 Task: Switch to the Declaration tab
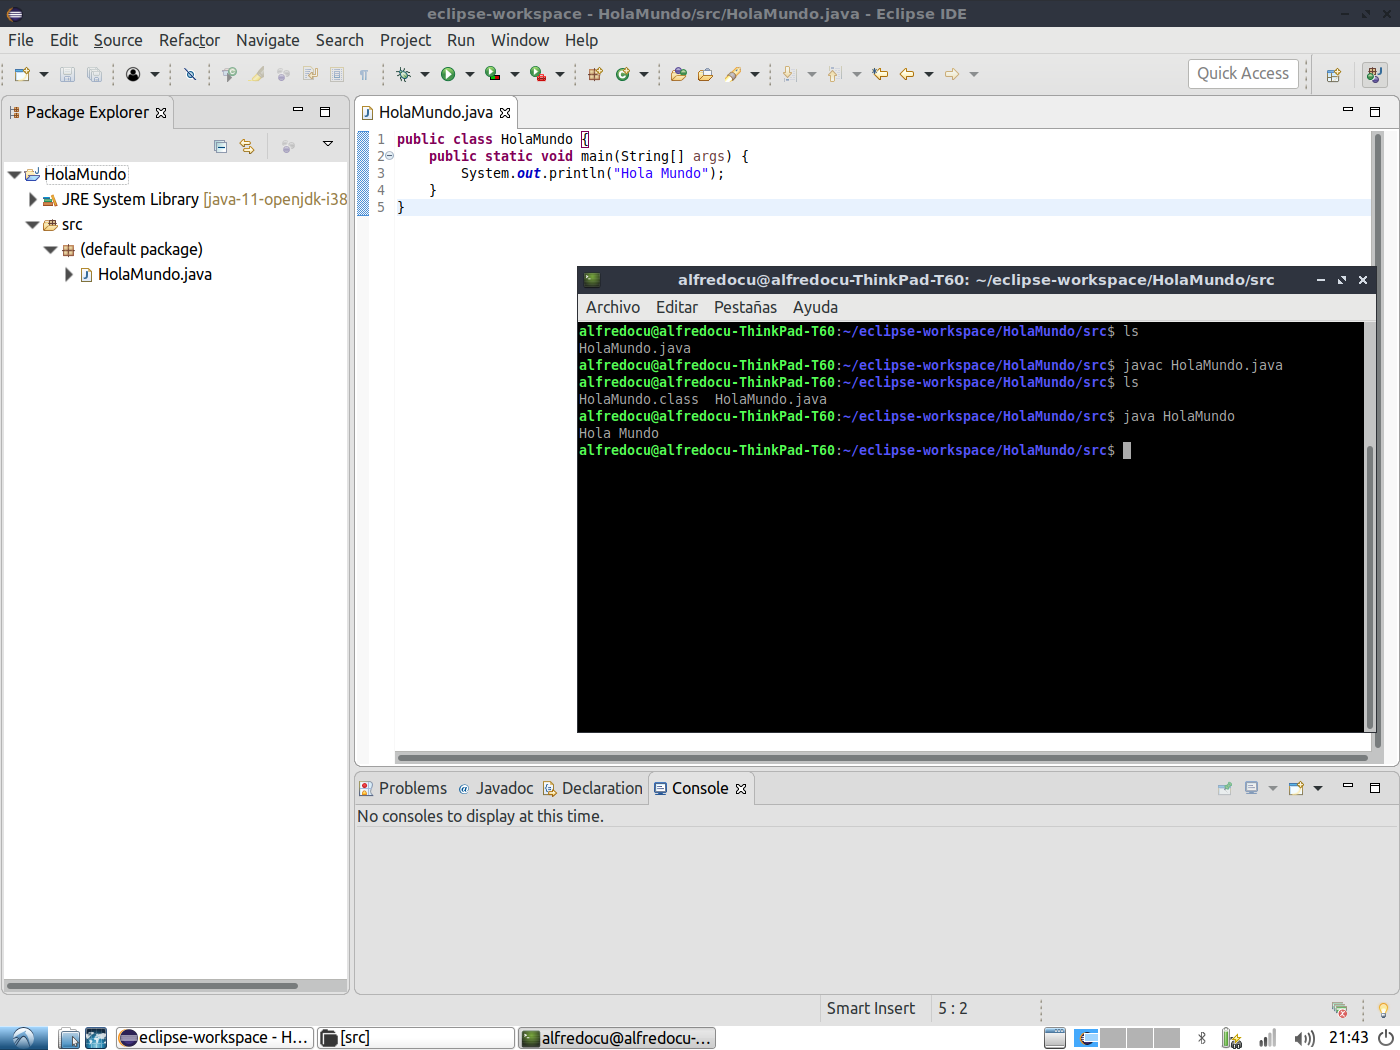click(x=592, y=788)
